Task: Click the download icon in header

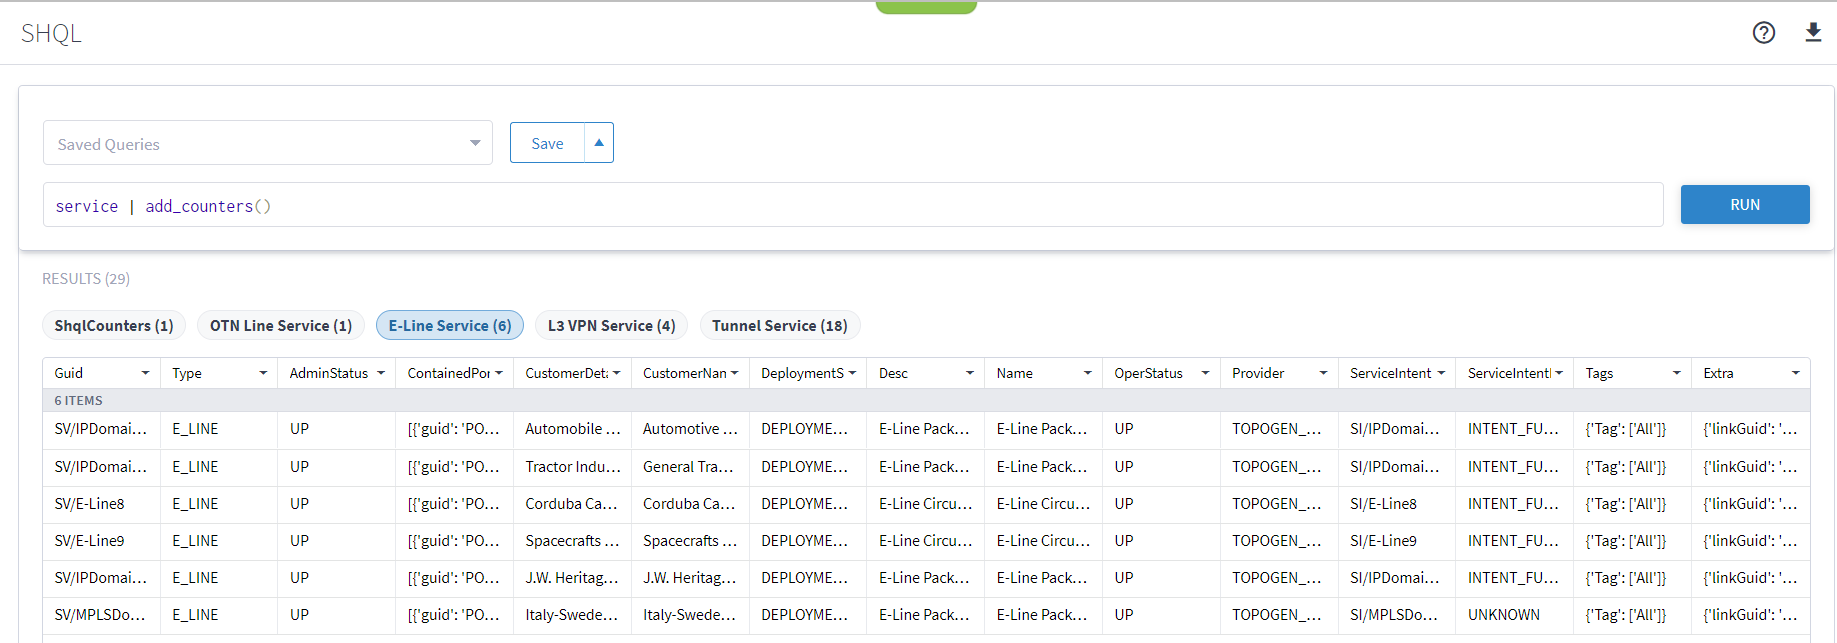Action: [x=1813, y=33]
